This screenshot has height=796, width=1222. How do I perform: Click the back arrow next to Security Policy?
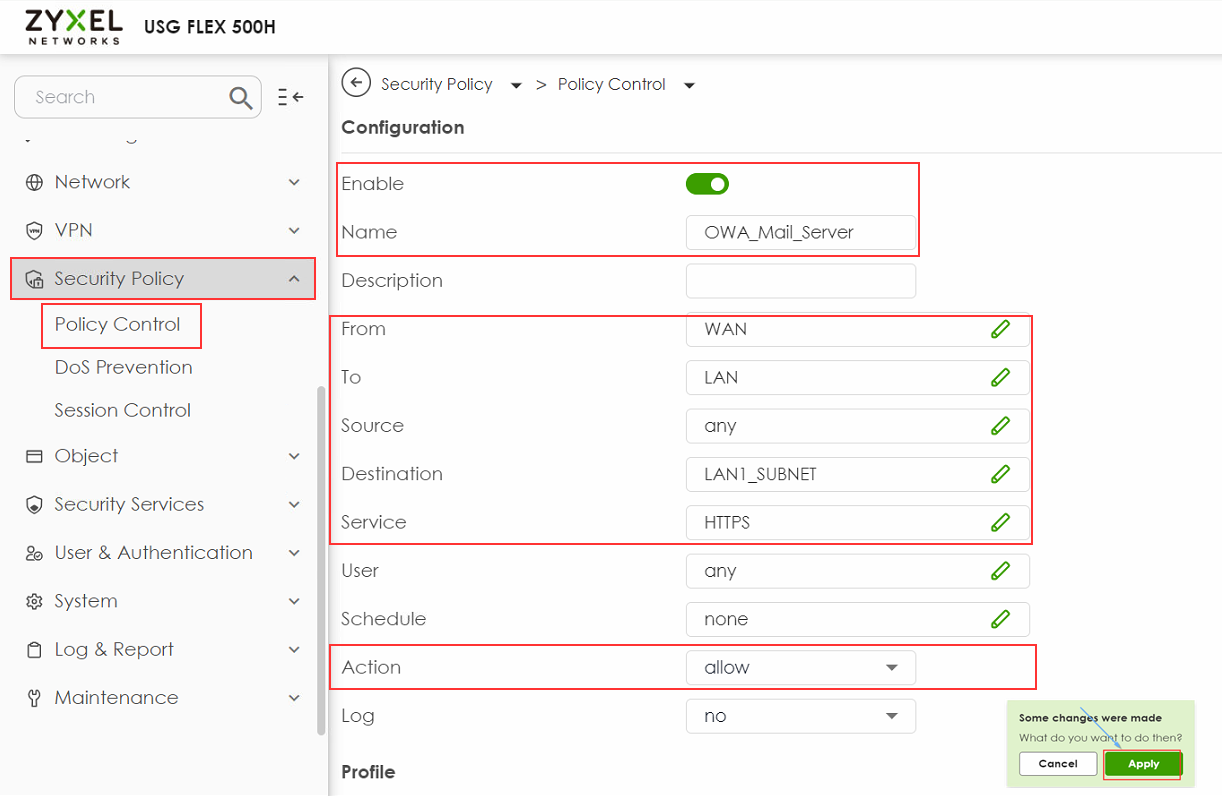pyautogui.click(x=356, y=83)
